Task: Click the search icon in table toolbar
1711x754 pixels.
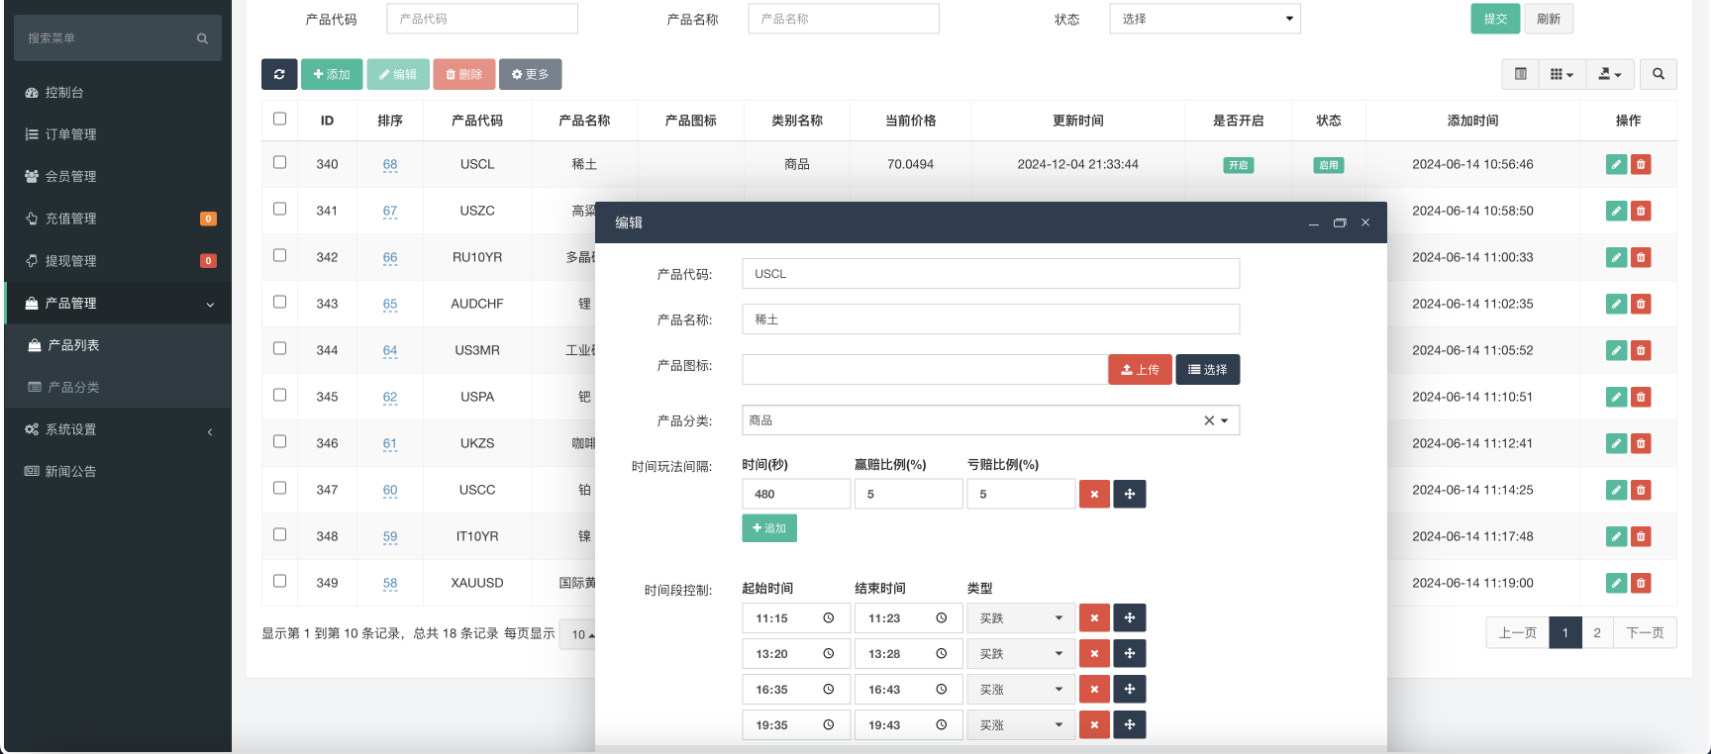Action: 1658,74
